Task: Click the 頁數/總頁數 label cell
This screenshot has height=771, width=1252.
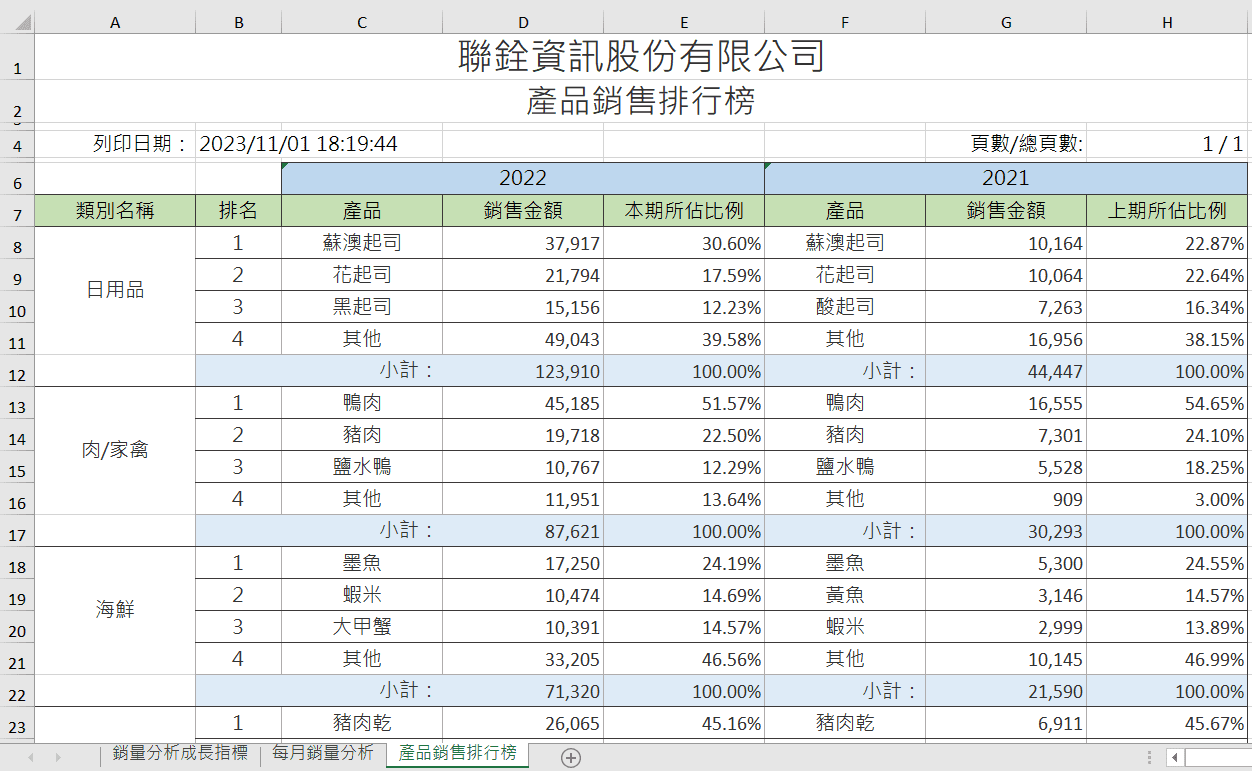Action: (1006, 144)
